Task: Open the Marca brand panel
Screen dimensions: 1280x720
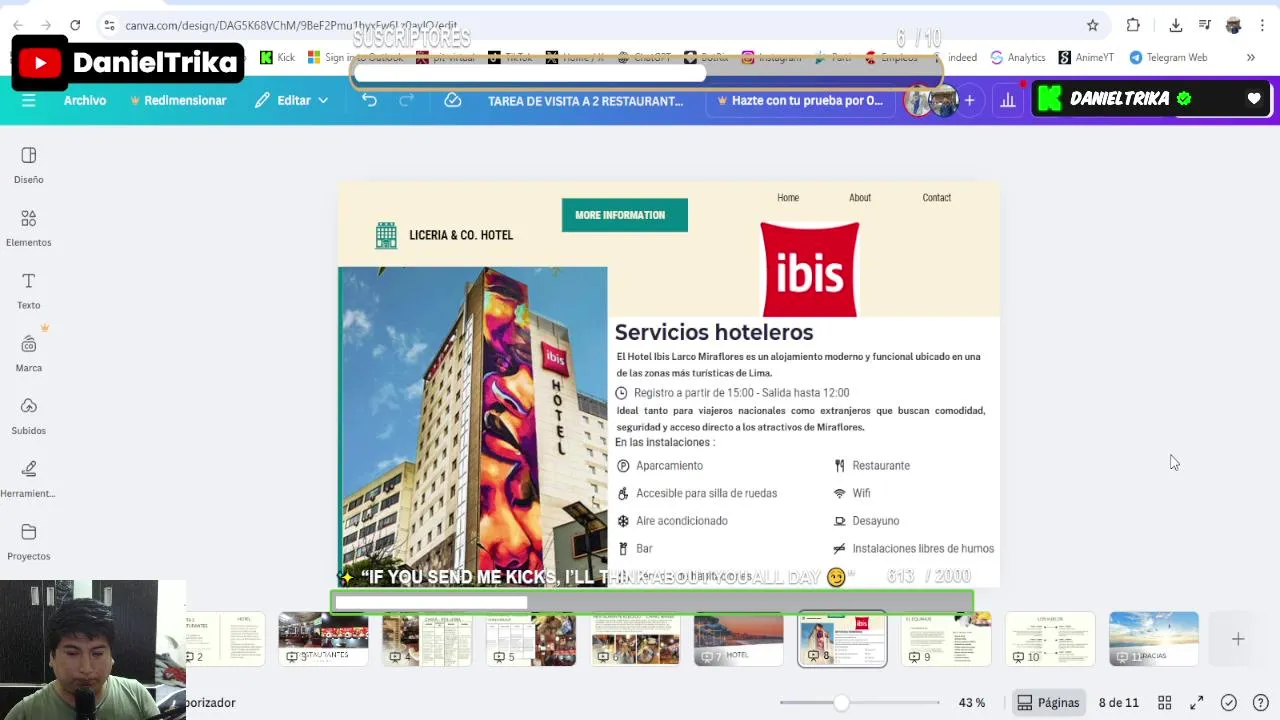Action: (x=28, y=354)
